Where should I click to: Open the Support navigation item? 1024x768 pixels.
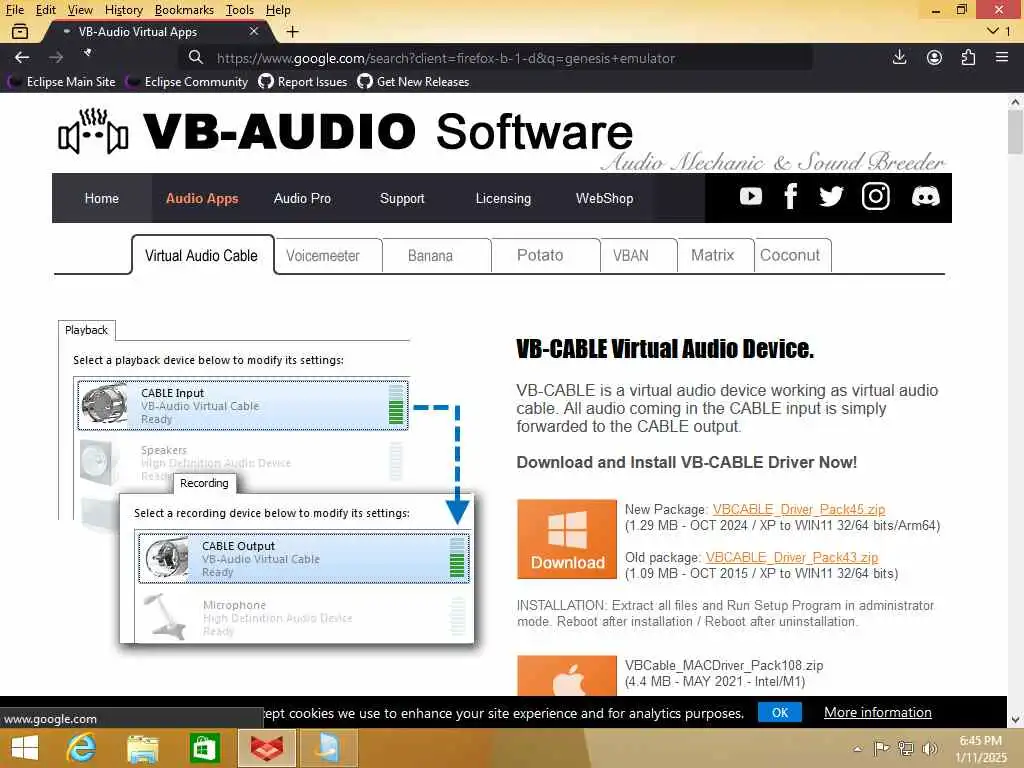(x=402, y=198)
